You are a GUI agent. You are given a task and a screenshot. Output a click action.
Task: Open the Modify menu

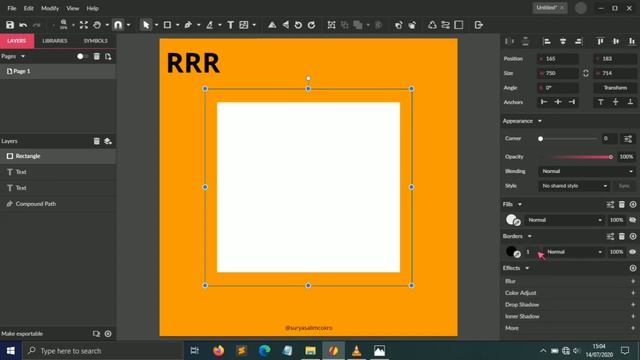point(50,8)
